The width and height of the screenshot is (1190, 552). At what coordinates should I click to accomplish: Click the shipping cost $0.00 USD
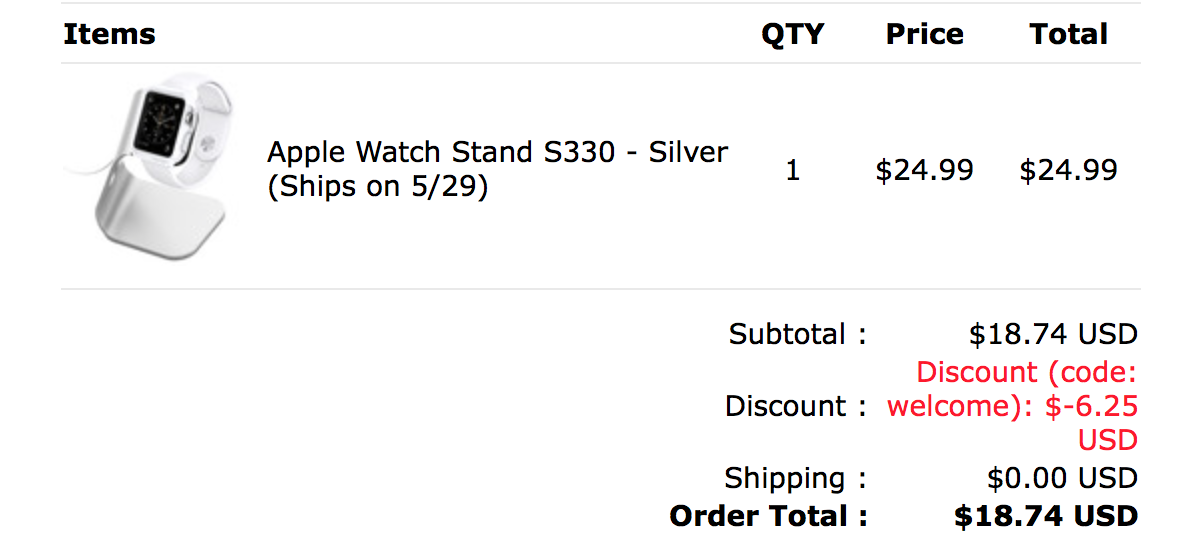coord(1062,478)
